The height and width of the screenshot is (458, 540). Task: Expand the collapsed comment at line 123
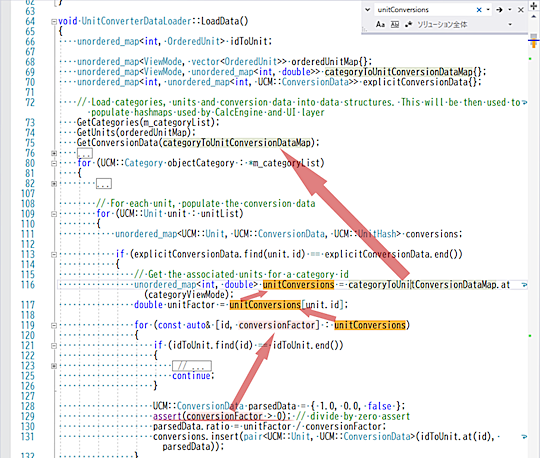pyautogui.click(x=54, y=366)
